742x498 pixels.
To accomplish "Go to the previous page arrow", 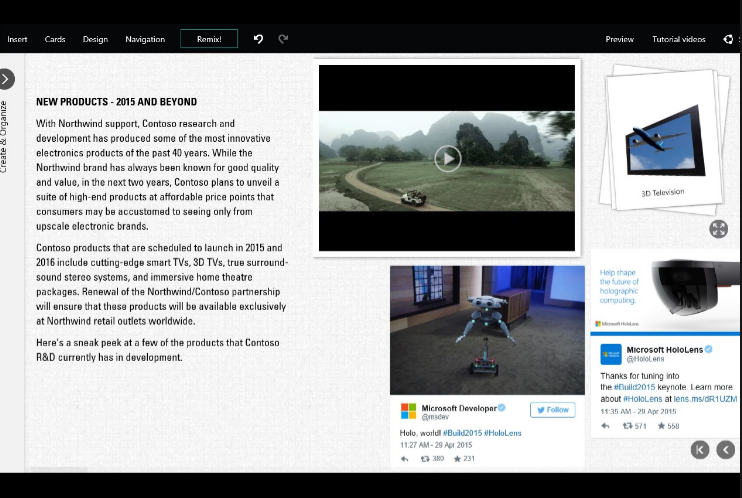I will click(725, 450).
